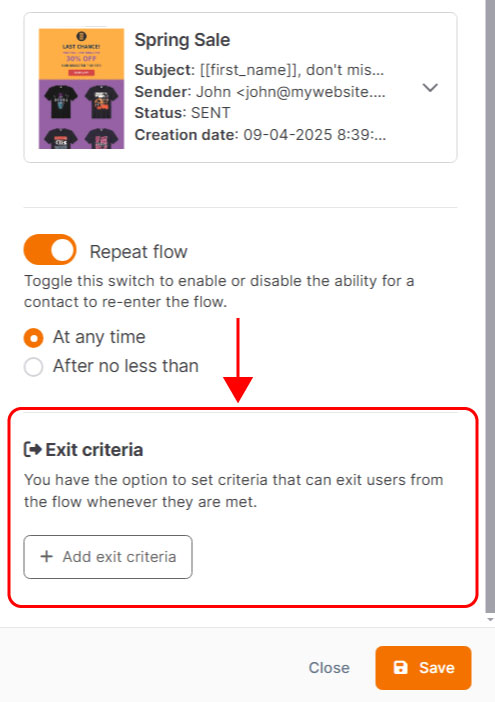Screen dimensions: 495x702
Task: Click the Close link
Action: pyautogui.click(x=329, y=668)
